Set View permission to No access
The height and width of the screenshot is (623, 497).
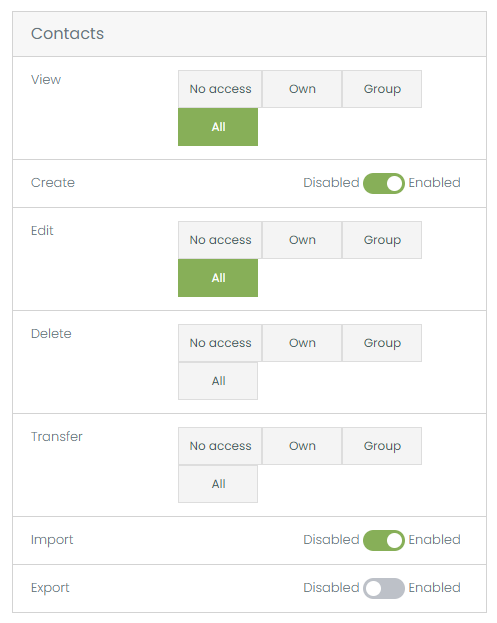pyautogui.click(x=220, y=89)
